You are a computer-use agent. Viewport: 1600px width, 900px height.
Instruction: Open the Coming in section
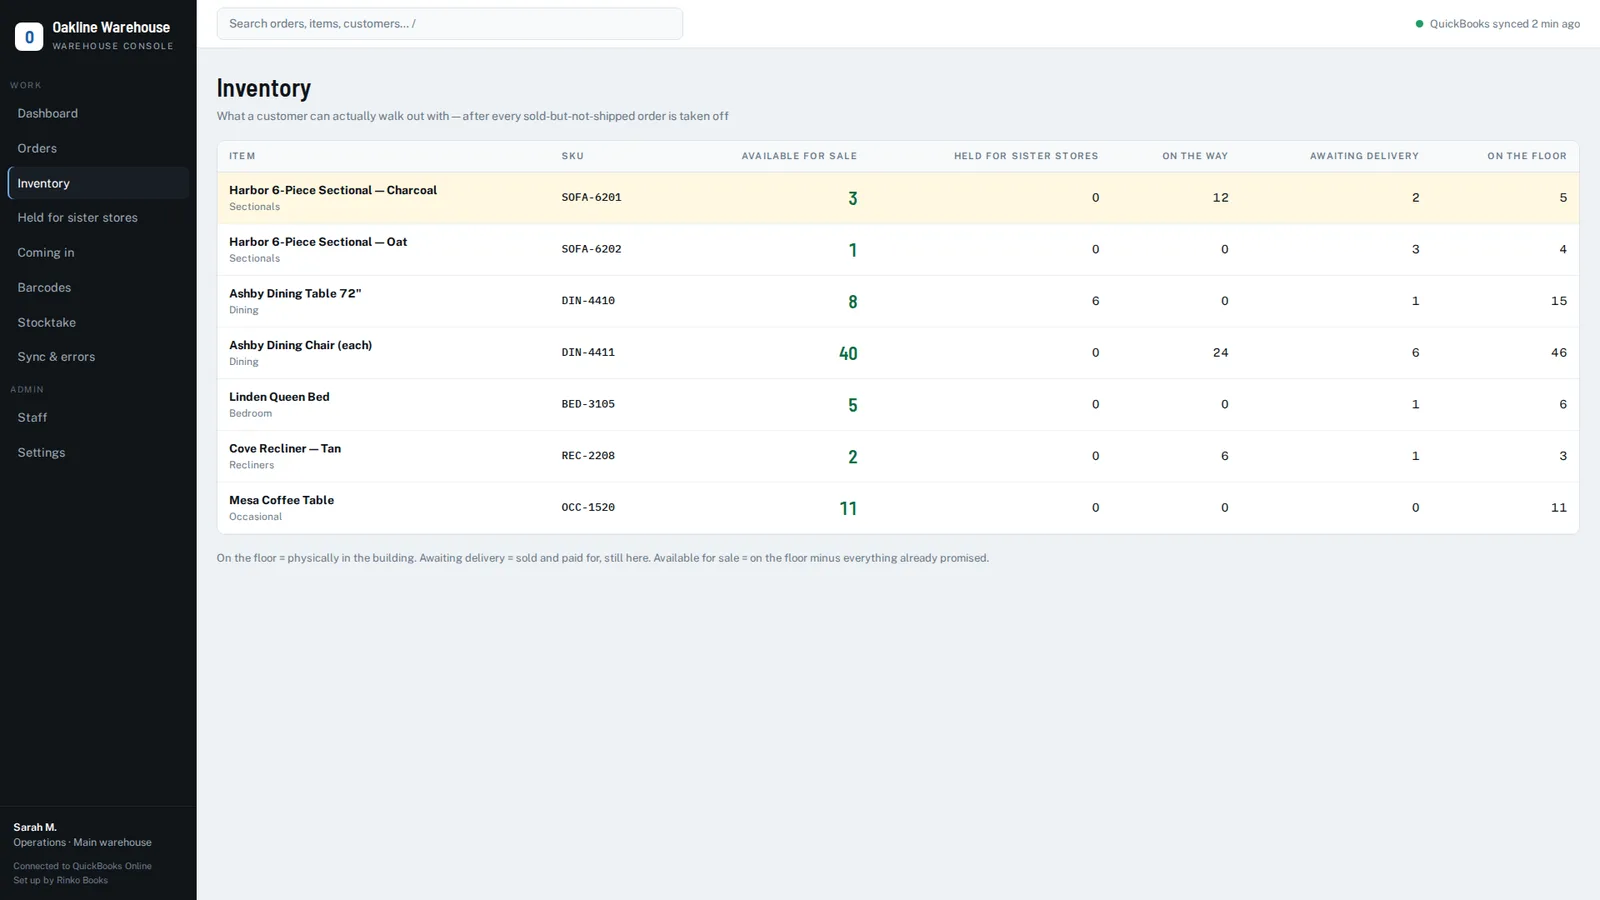coord(98,253)
